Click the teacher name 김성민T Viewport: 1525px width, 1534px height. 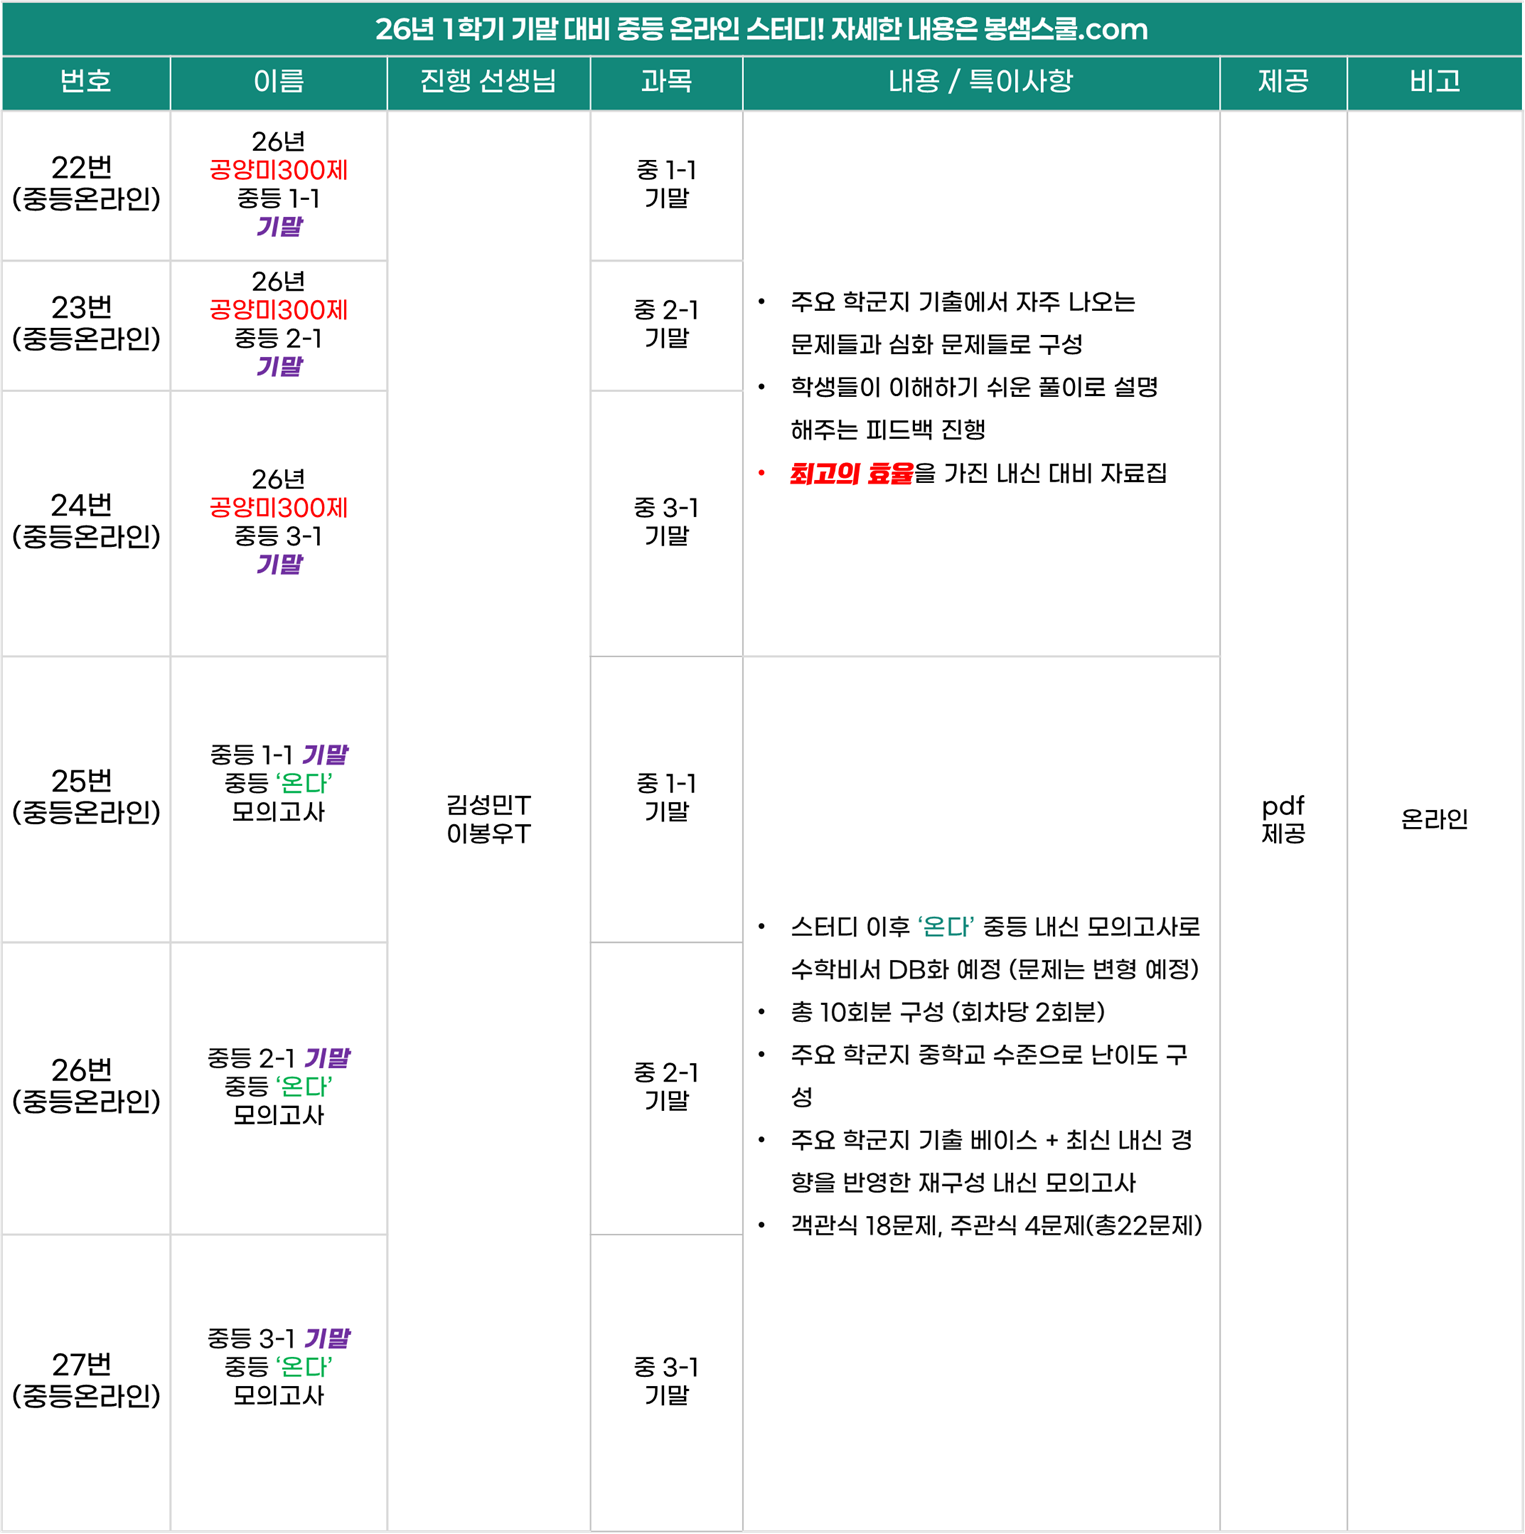click(489, 805)
